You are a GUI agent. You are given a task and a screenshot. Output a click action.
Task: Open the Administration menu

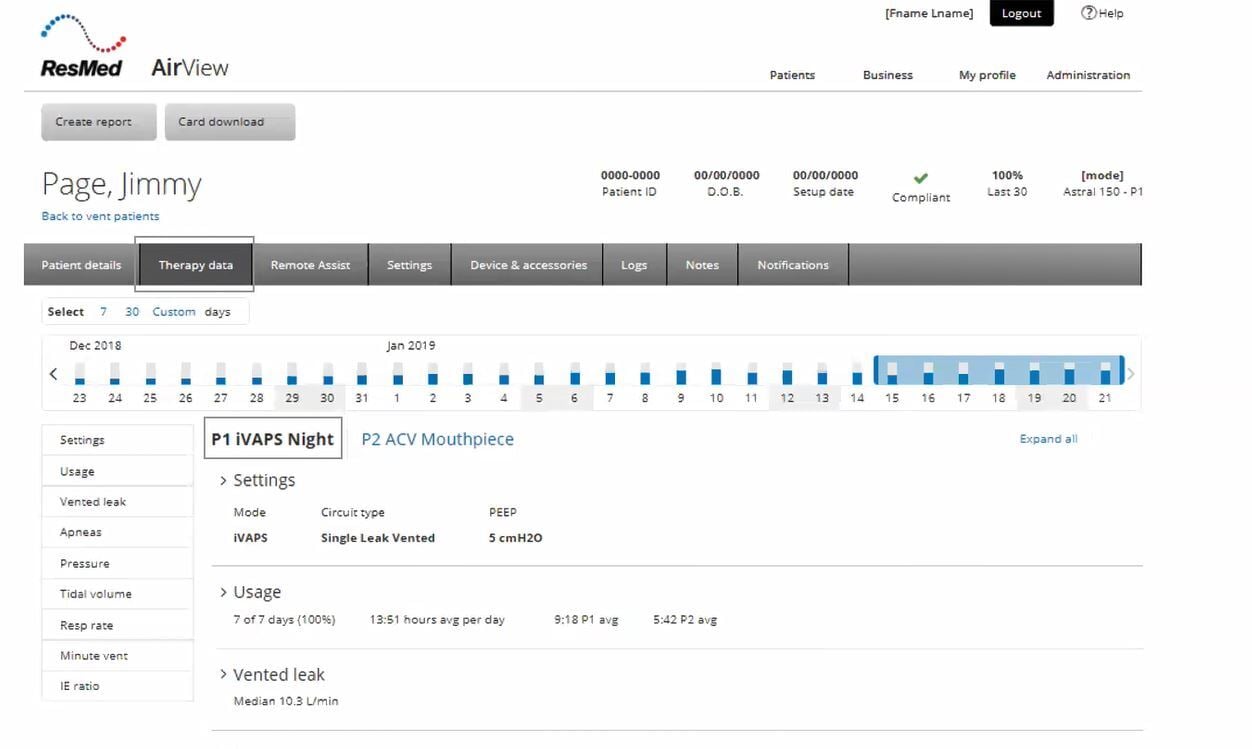[x=1087, y=75]
